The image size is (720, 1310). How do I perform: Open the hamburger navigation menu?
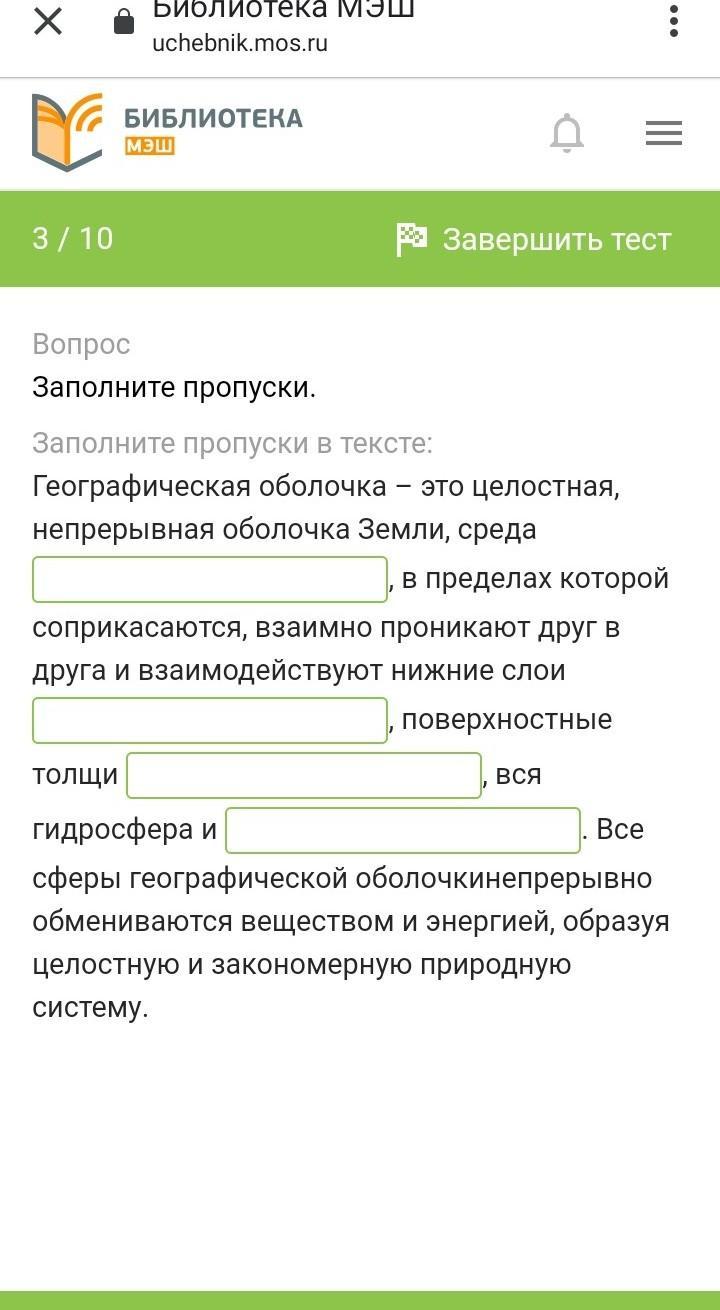664,133
